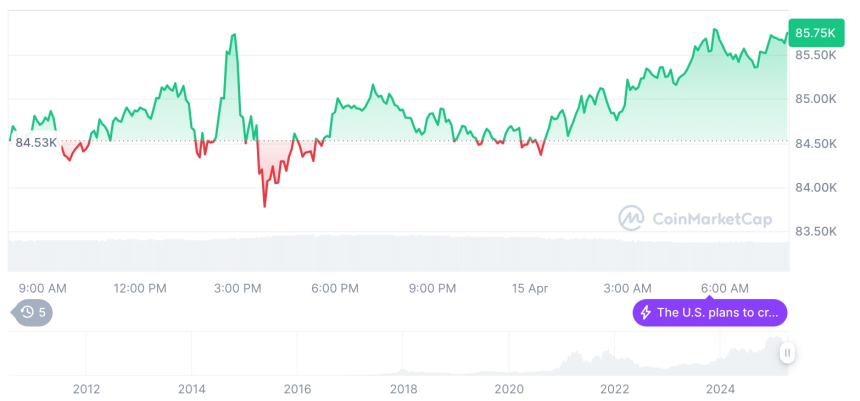This screenshot has width=860, height=401.
Task: Click the lowest red dip on the chart
Action: tap(265, 205)
